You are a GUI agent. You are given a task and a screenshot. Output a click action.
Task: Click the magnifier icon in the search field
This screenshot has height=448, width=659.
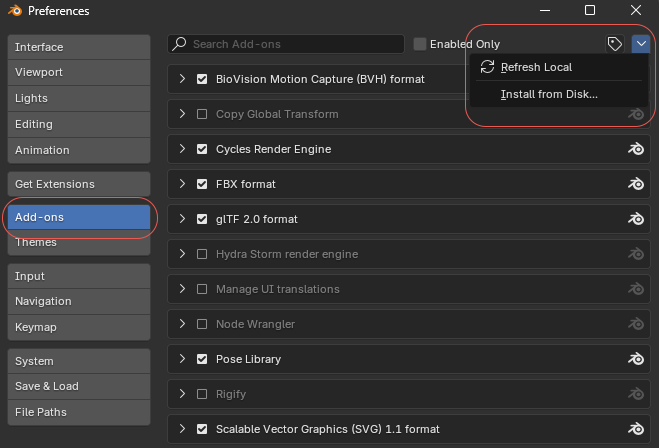click(x=180, y=44)
